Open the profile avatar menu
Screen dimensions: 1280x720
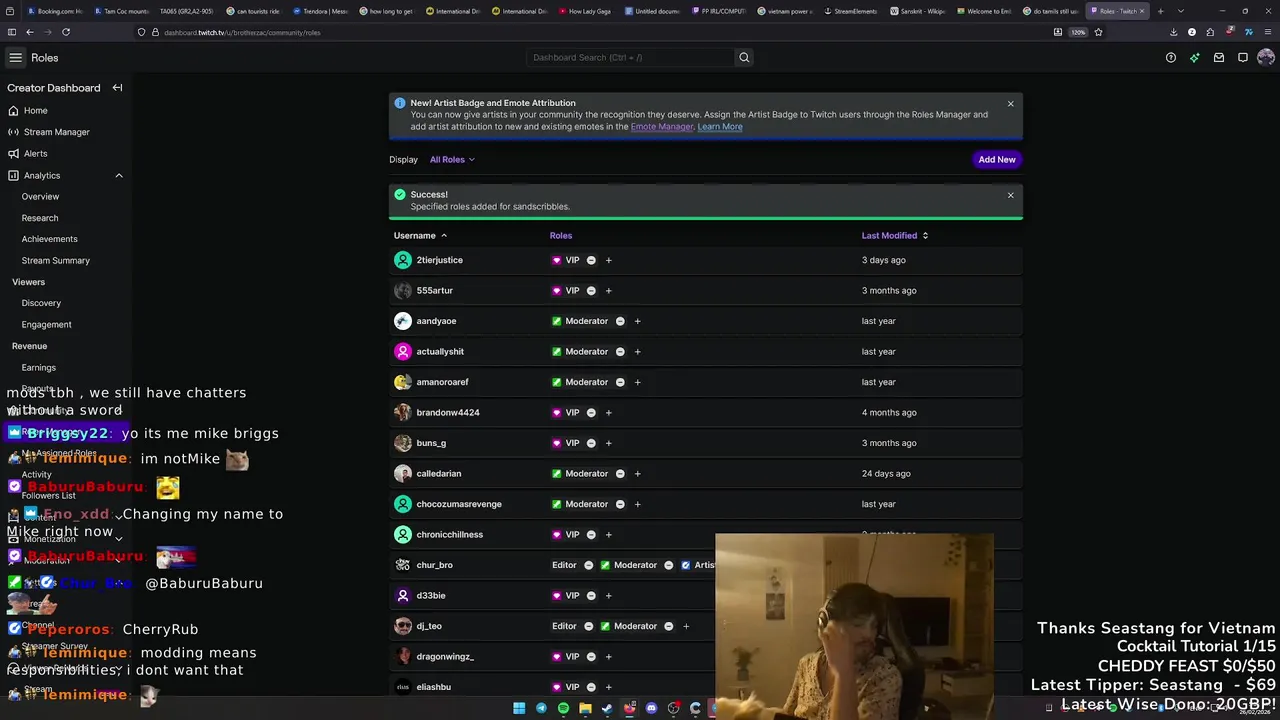1266,58
